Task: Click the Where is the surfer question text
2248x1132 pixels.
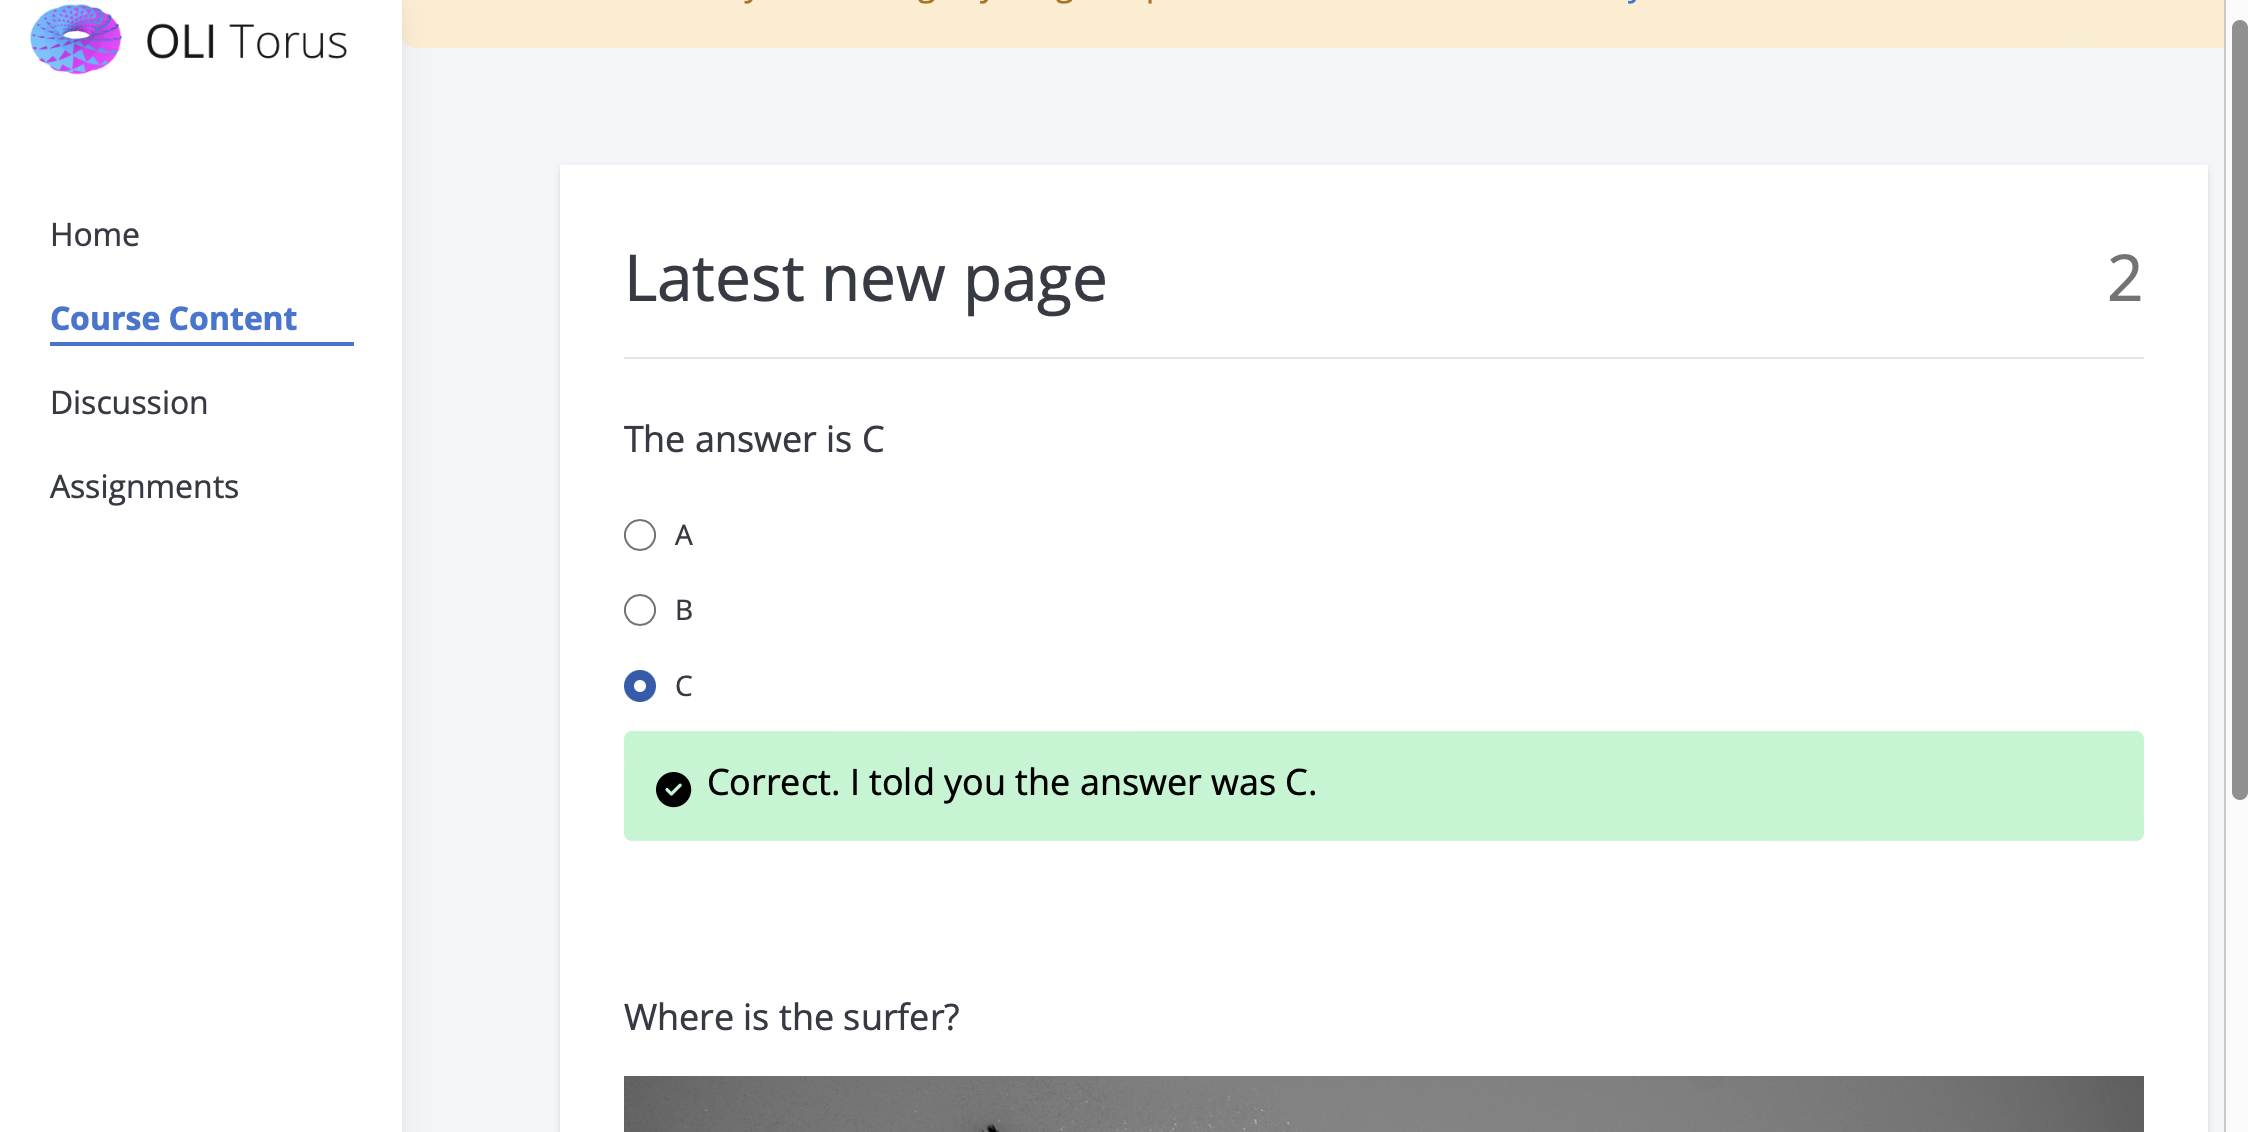Action: (x=791, y=1016)
